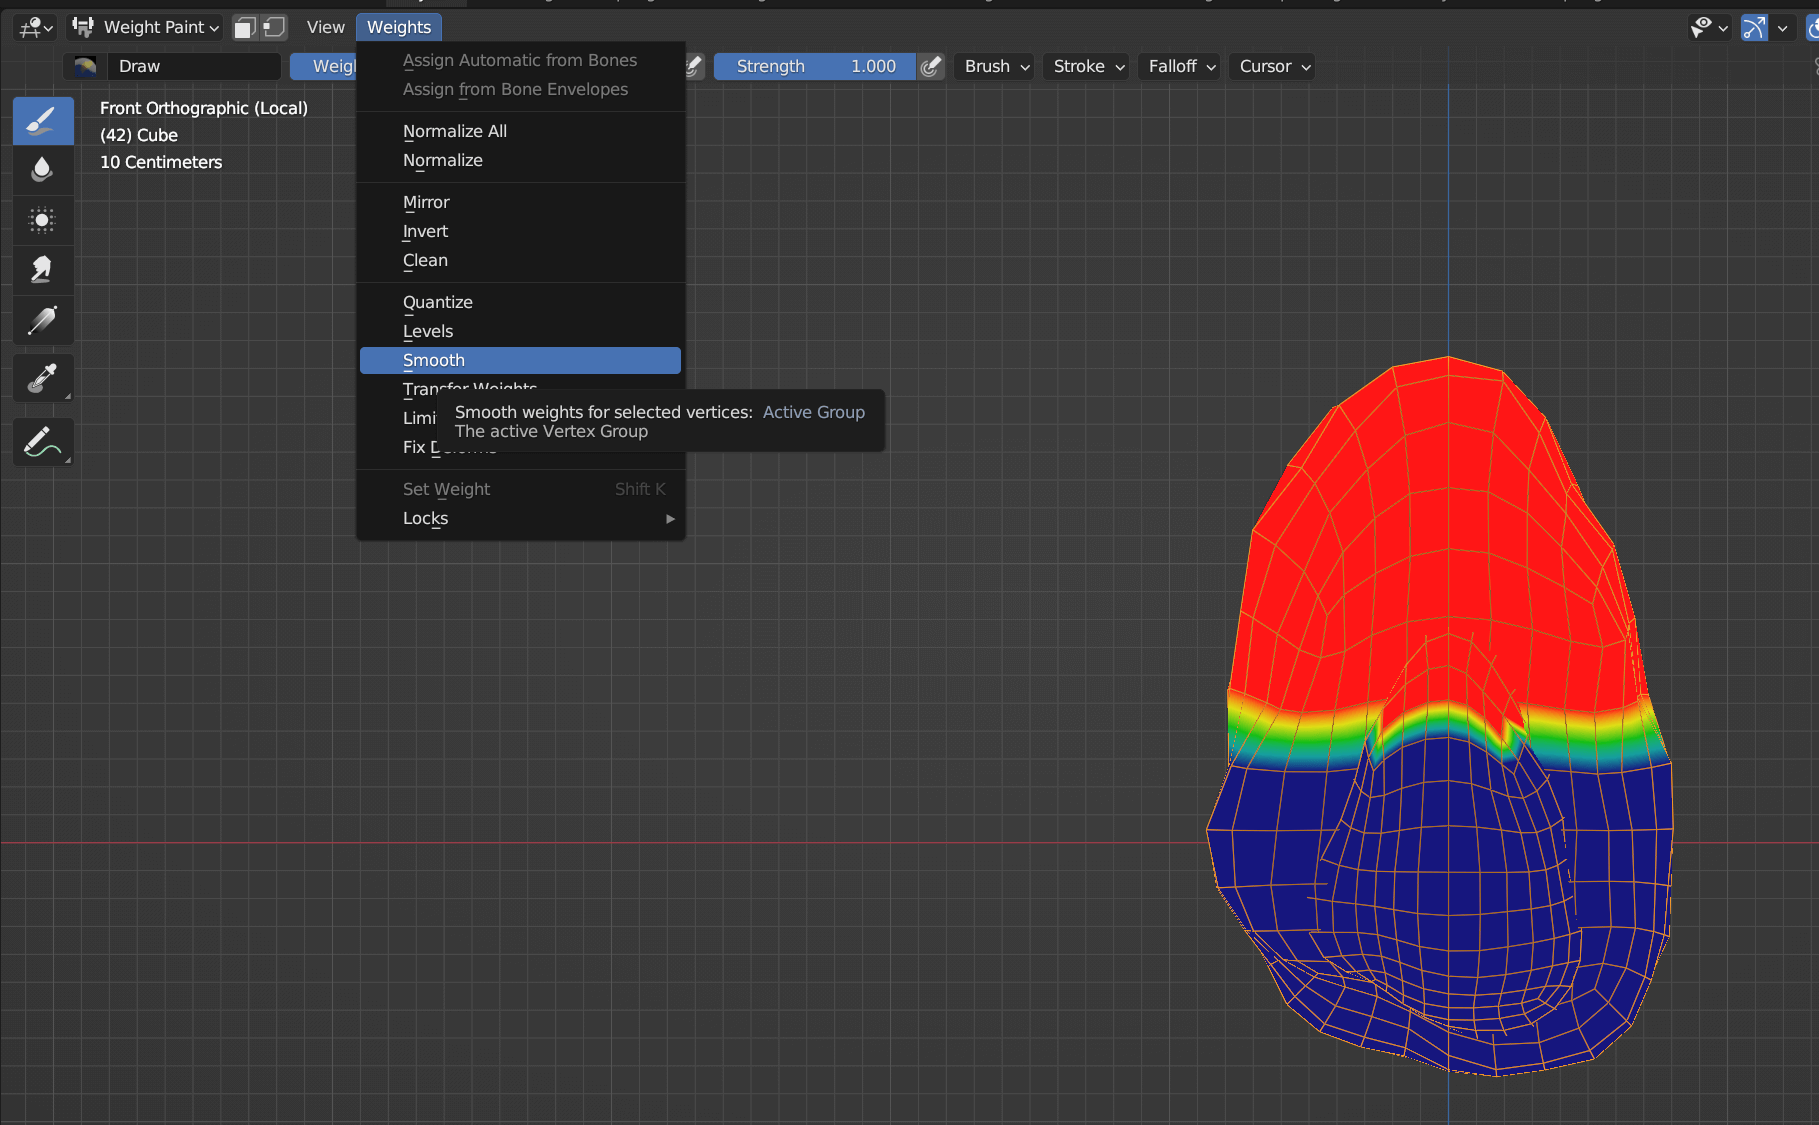Select the Blur tool in toolbar
Screen dimensions: 1819x1125
coord(43,170)
